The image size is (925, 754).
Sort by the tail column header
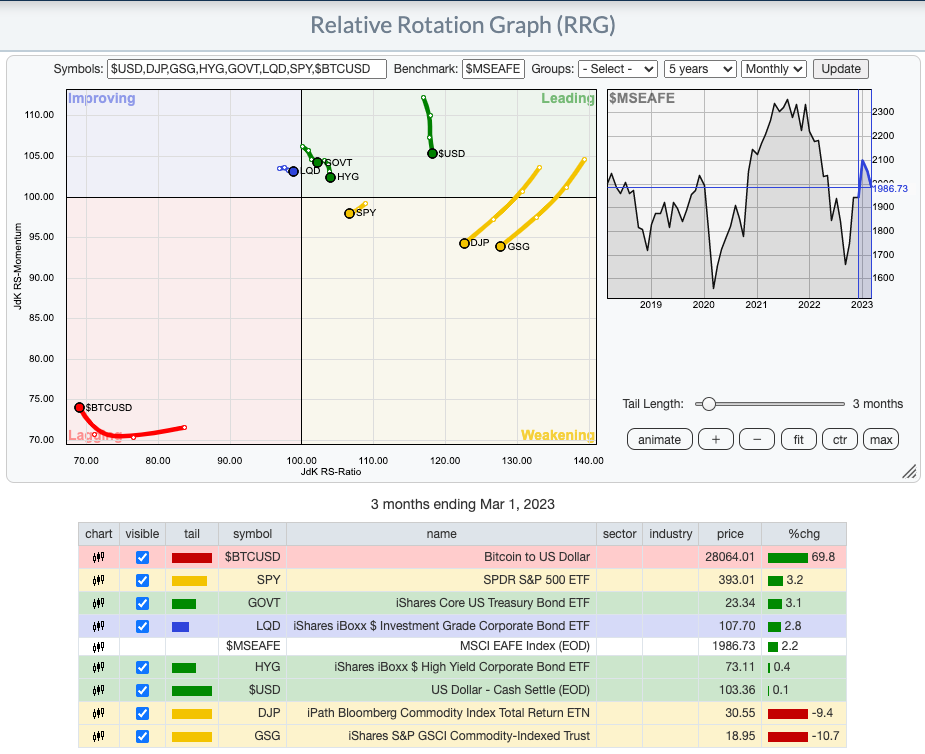(192, 534)
